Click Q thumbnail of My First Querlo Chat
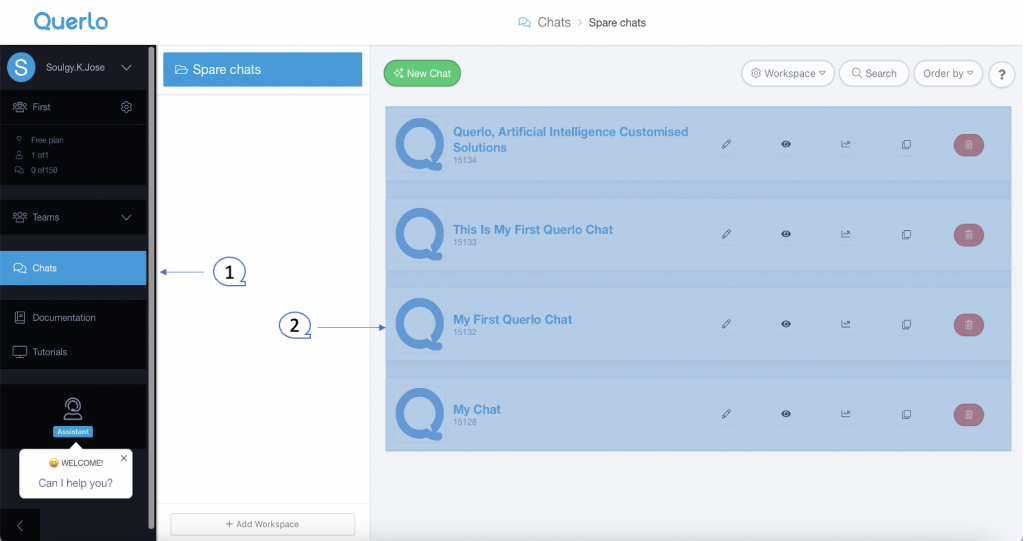Image resolution: width=1024 pixels, height=541 pixels. (420, 324)
